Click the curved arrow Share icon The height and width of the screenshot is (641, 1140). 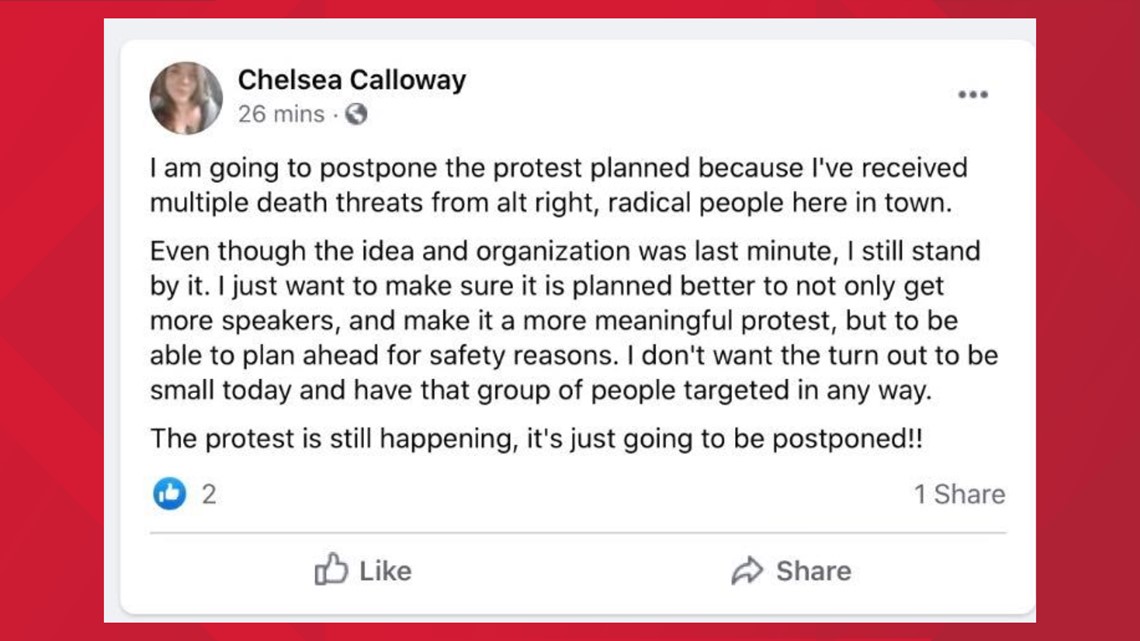click(x=747, y=571)
